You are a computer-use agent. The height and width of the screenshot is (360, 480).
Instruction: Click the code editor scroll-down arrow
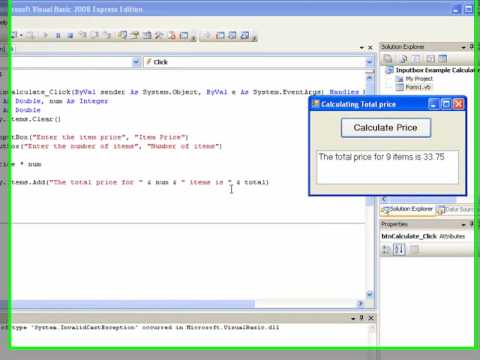point(369,294)
